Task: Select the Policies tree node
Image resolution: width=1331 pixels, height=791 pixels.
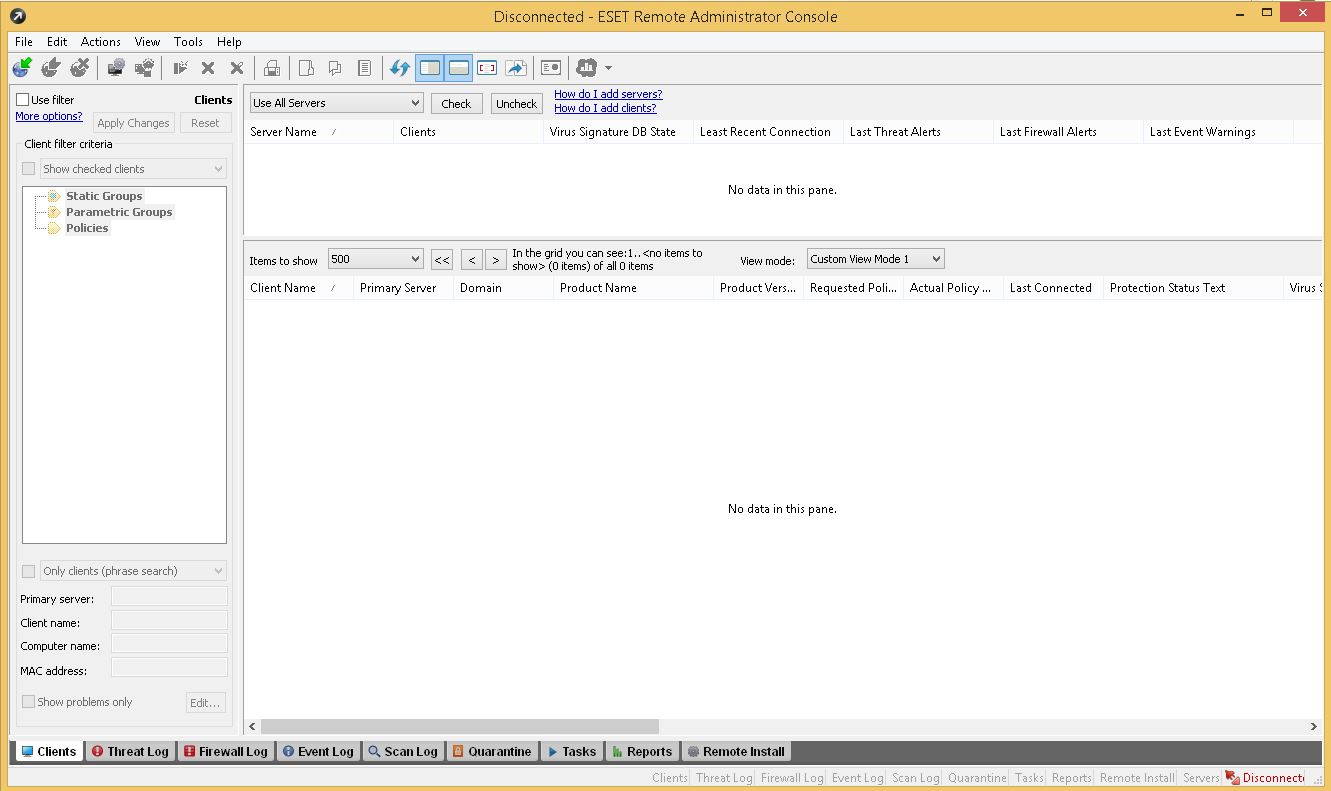Action: point(87,228)
